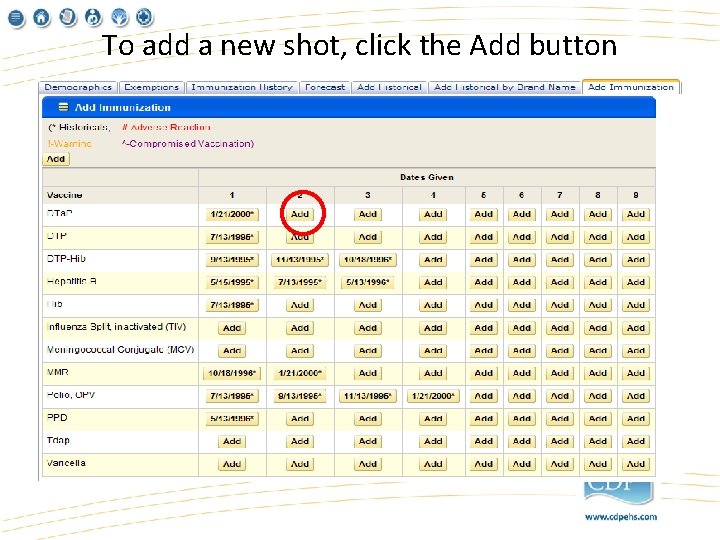Image resolution: width=720 pixels, height=540 pixels.
Task: Click the round menu lines icon
Action: (x=16, y=18)
